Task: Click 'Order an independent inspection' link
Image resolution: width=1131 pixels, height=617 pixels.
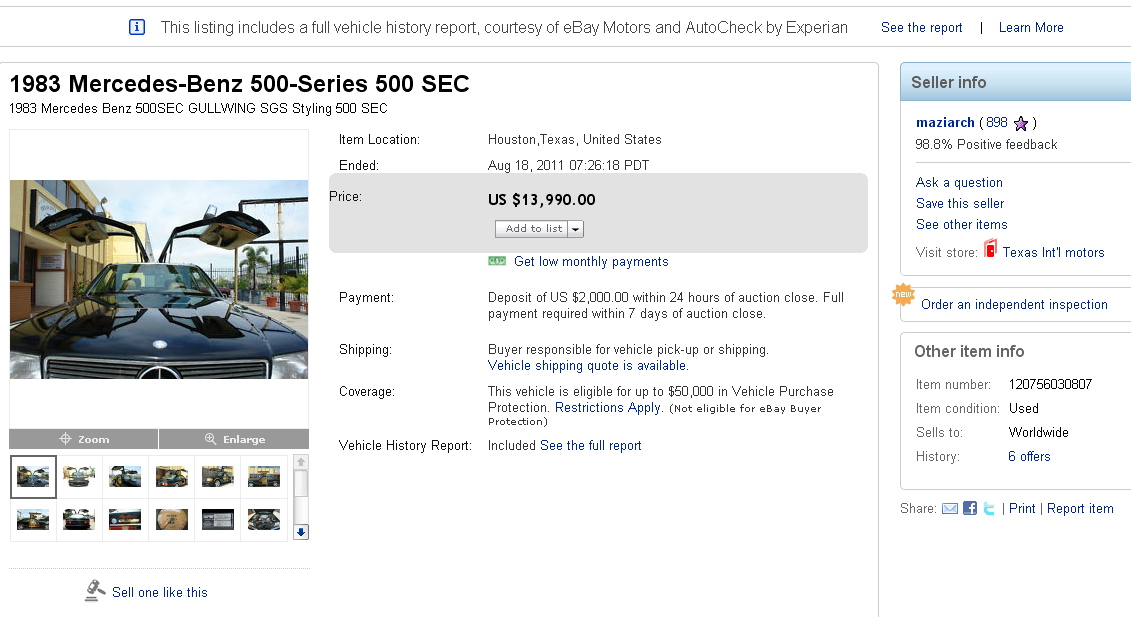Action: click(1014, 304)
